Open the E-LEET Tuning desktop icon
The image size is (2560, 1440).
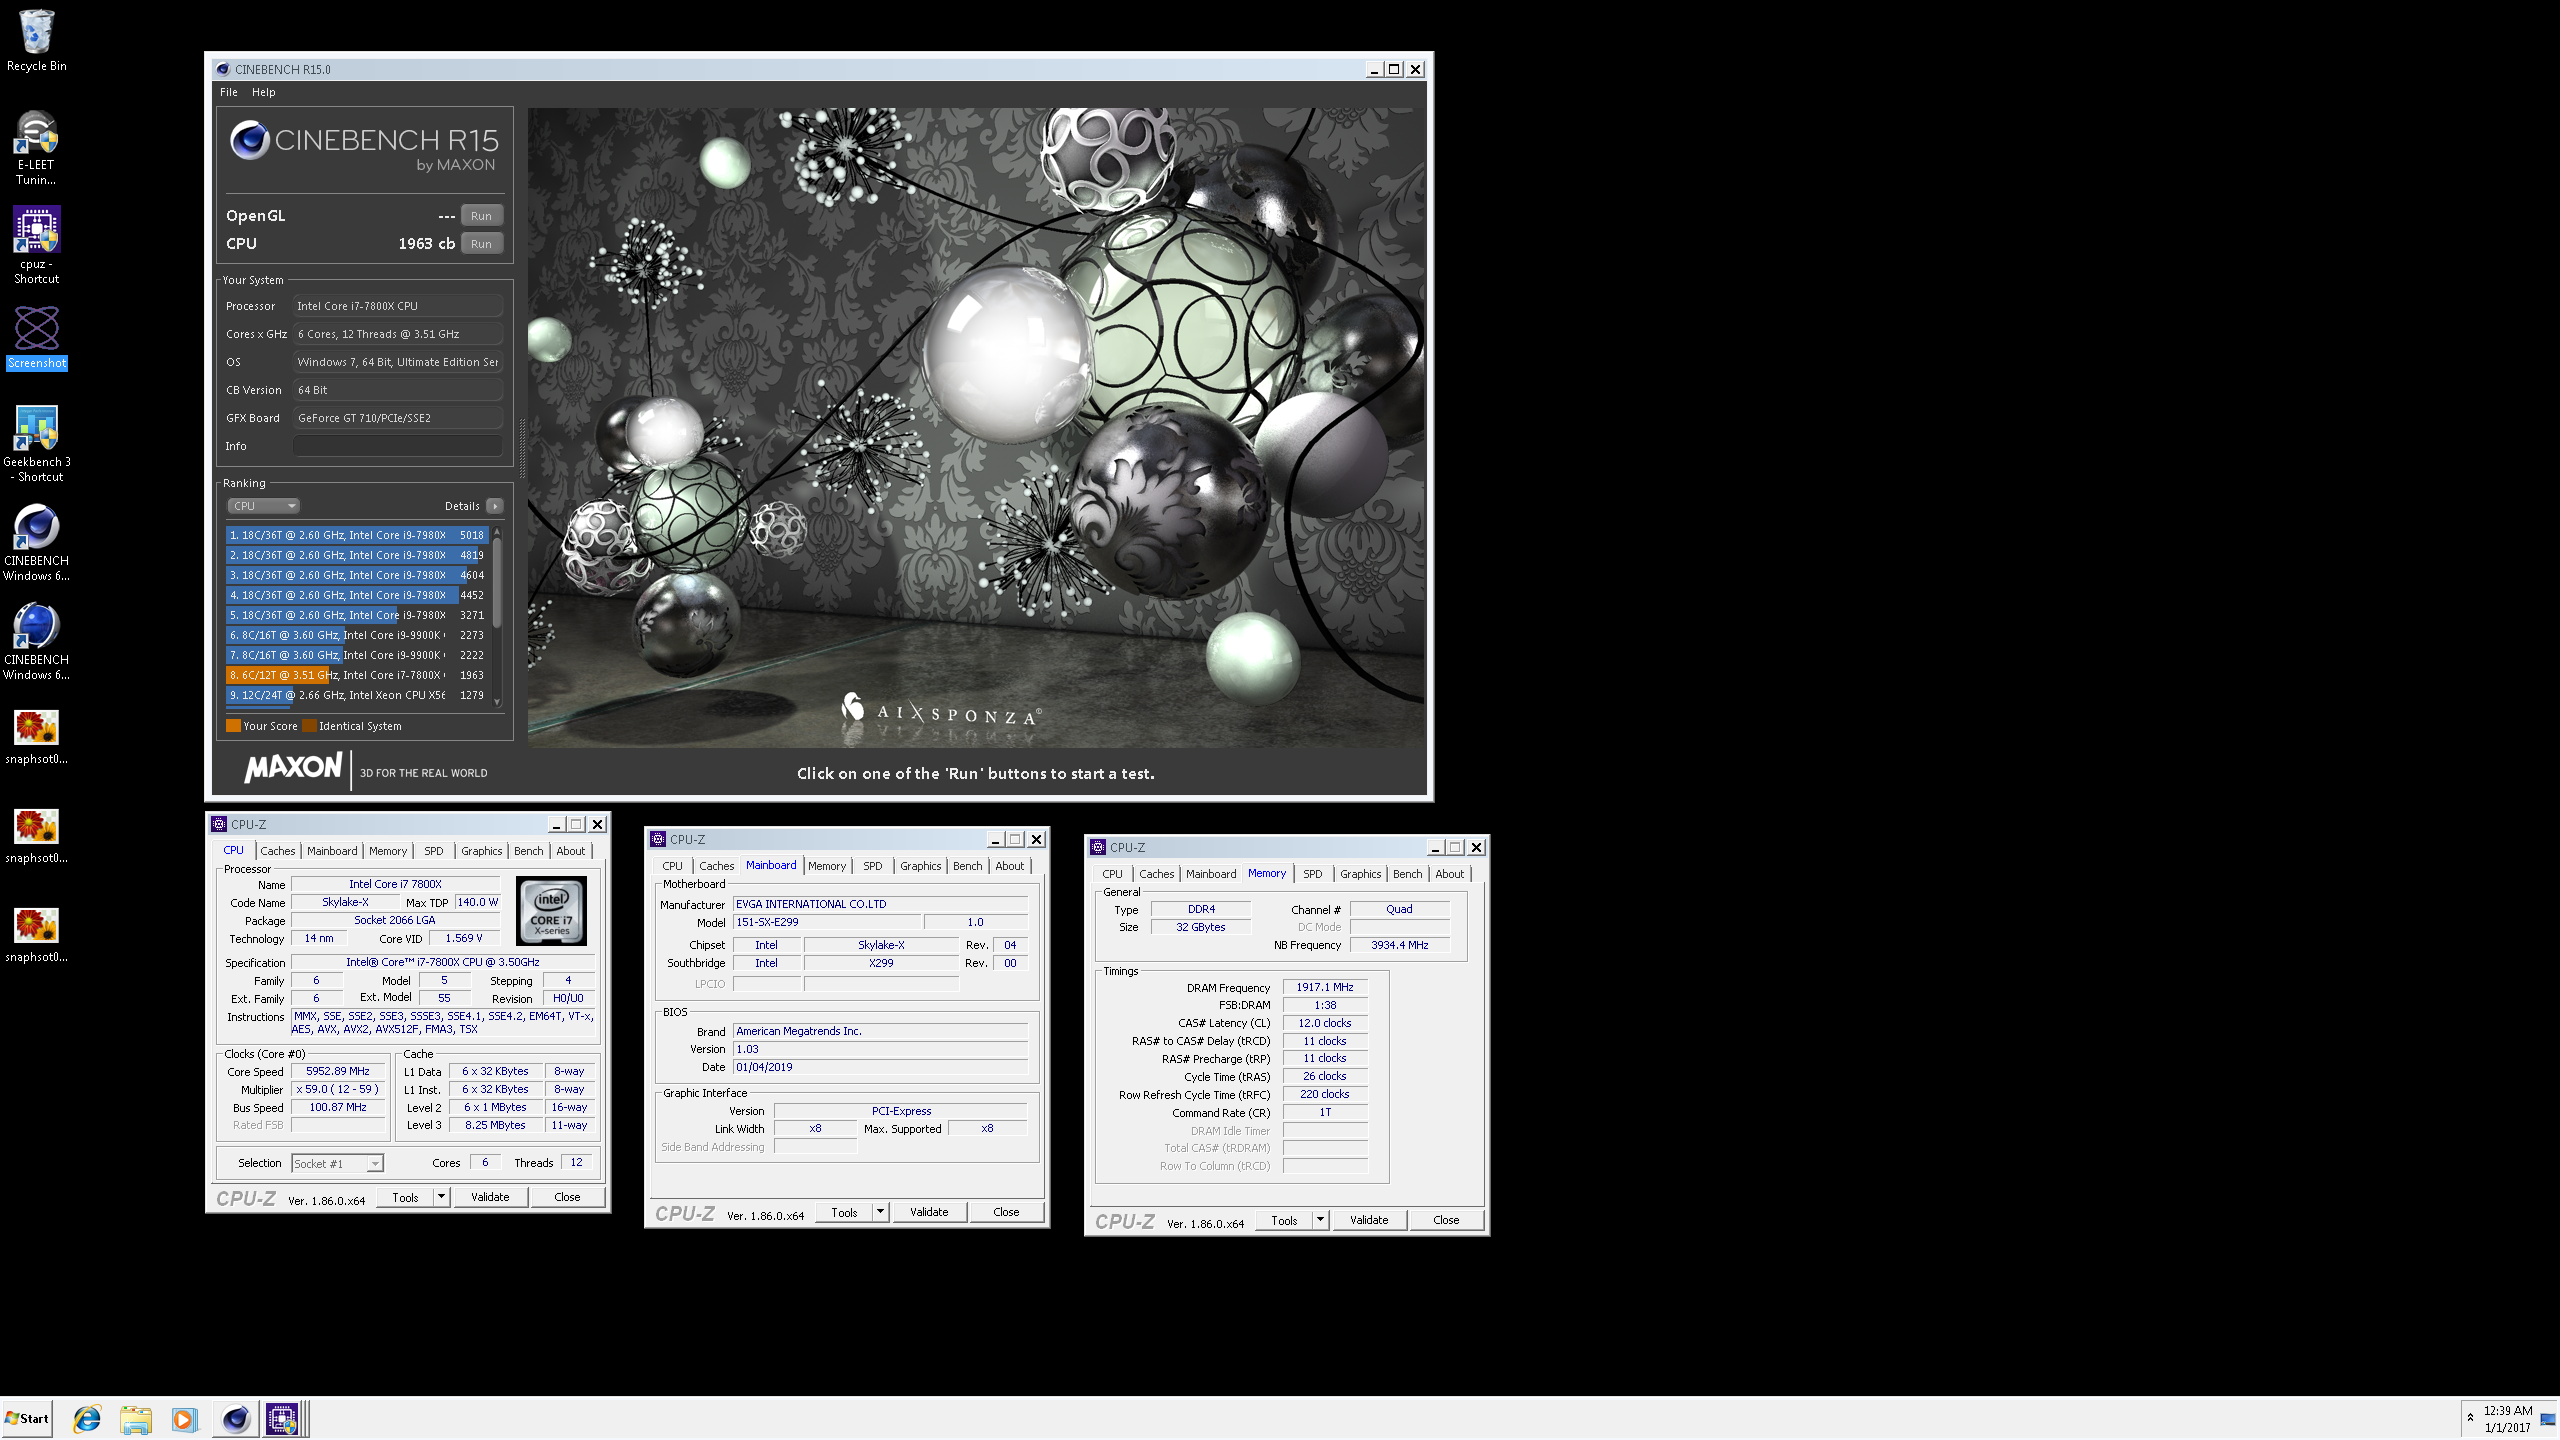click(x=36, y=147)
